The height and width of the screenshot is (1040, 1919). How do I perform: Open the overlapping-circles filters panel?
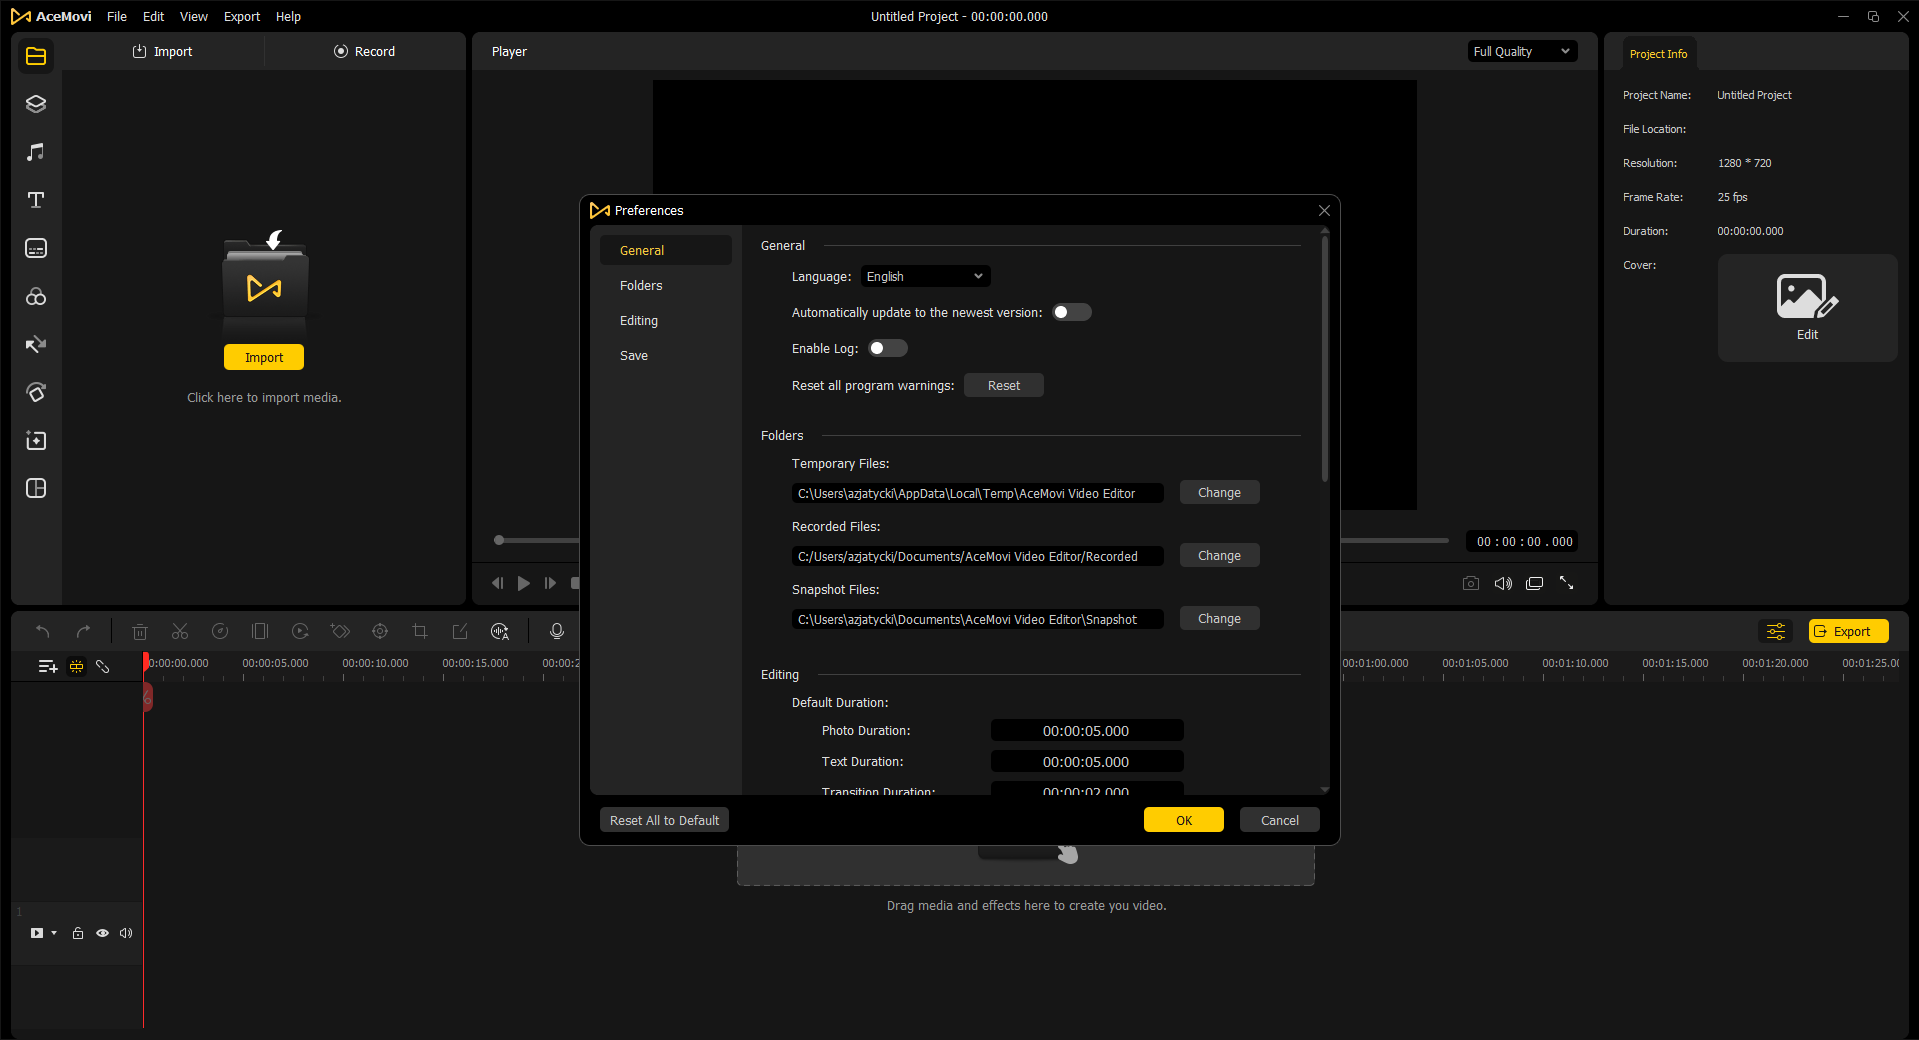tap(36, 297)
